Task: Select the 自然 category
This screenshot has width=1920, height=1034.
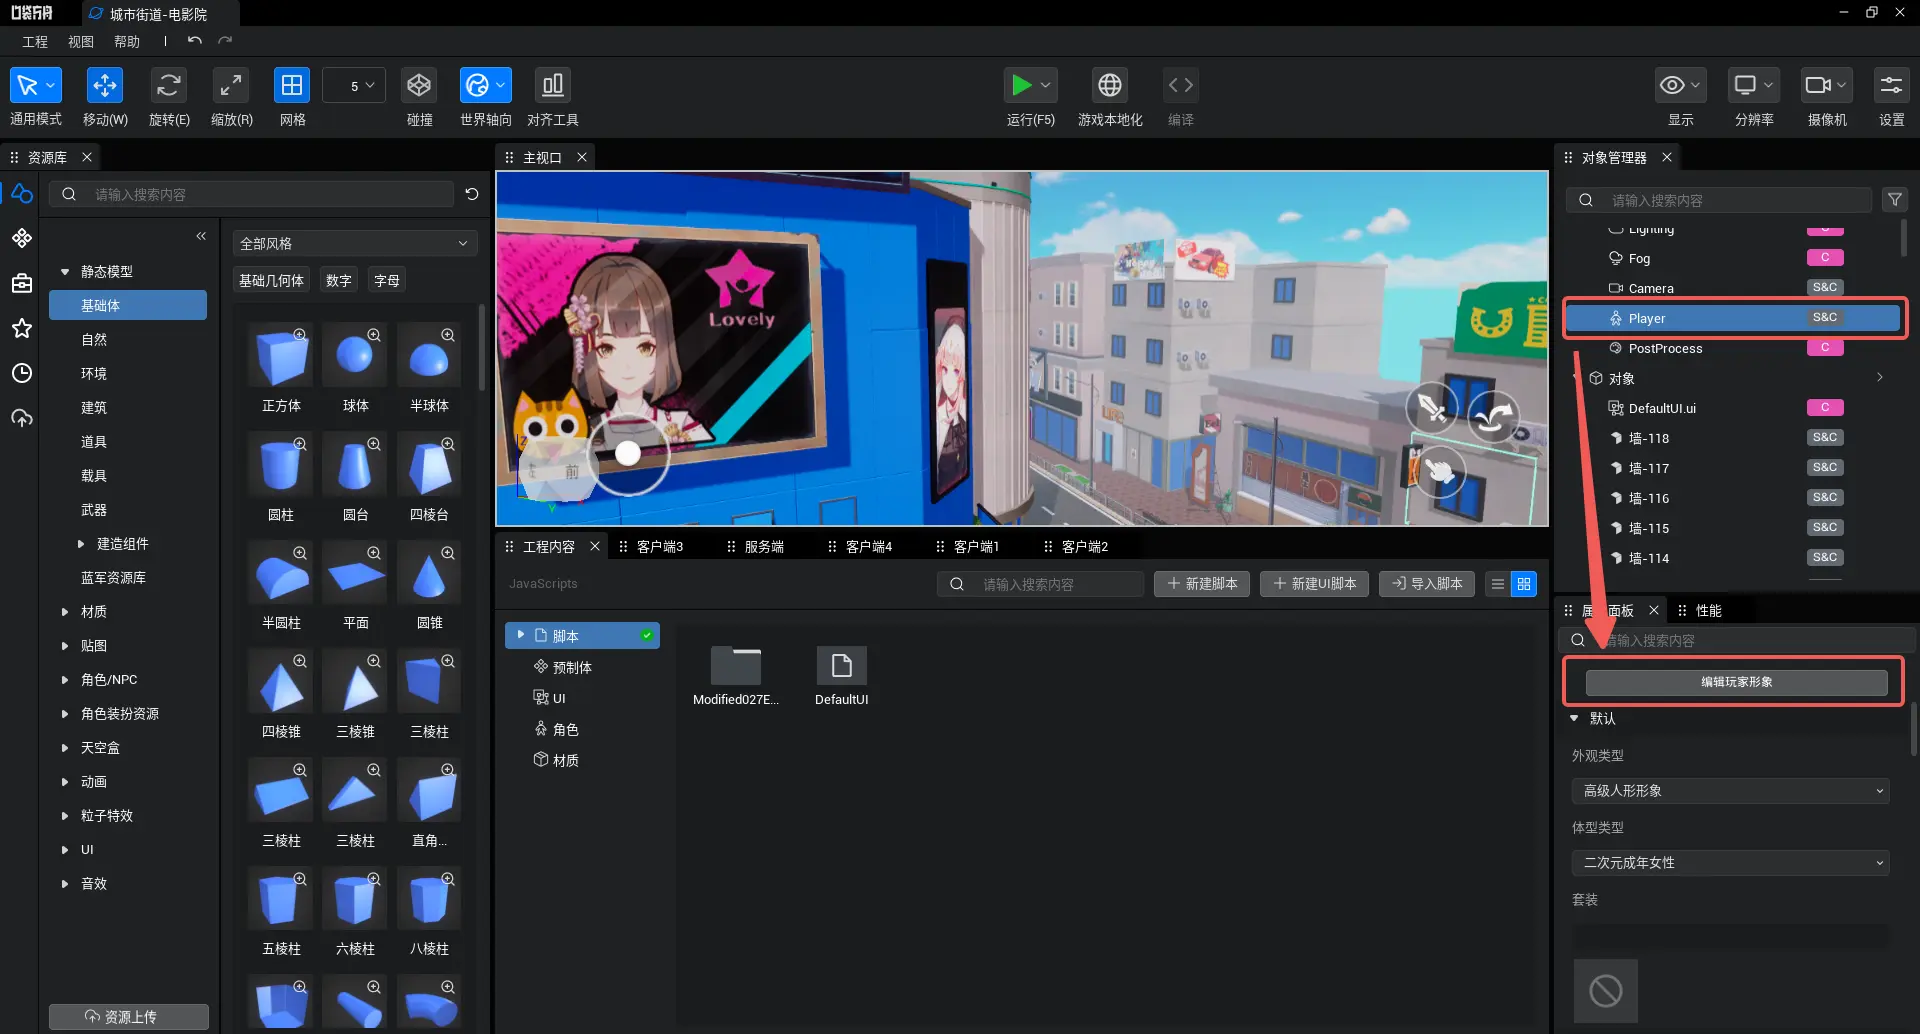Action: (94, 339)
